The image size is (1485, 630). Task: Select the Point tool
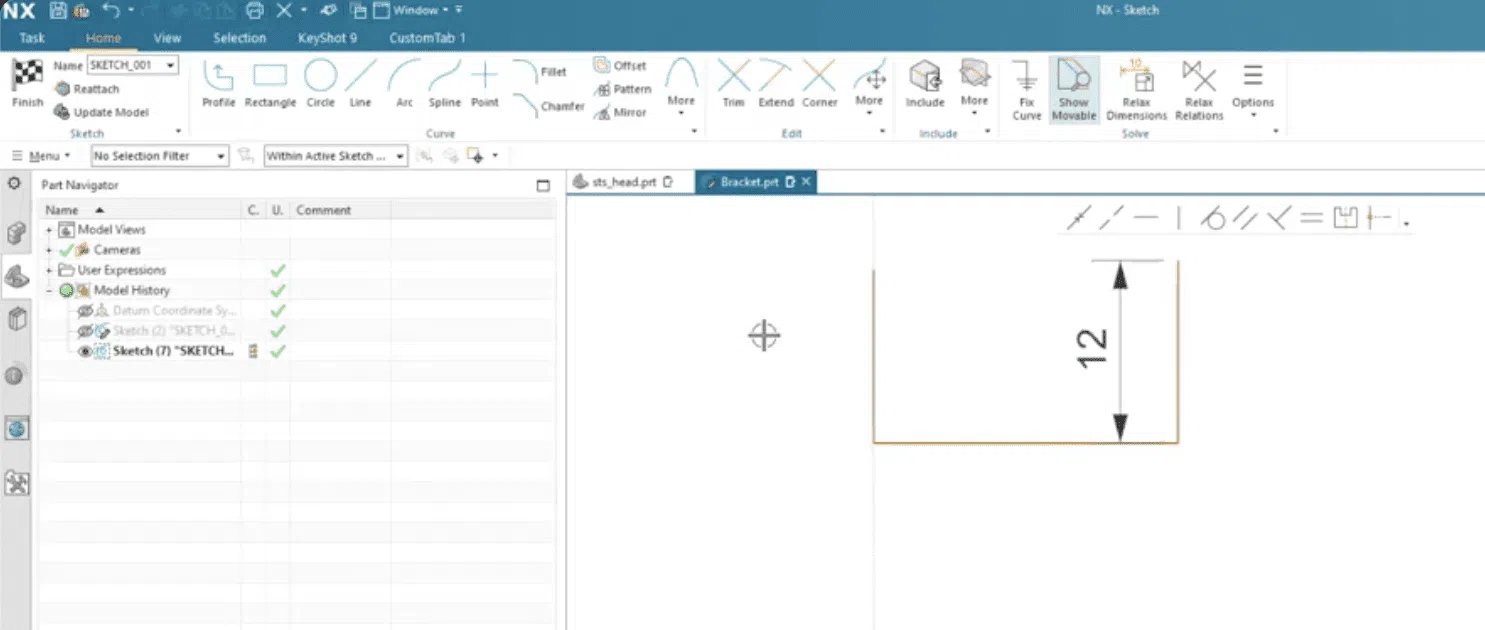click(485, 84)
